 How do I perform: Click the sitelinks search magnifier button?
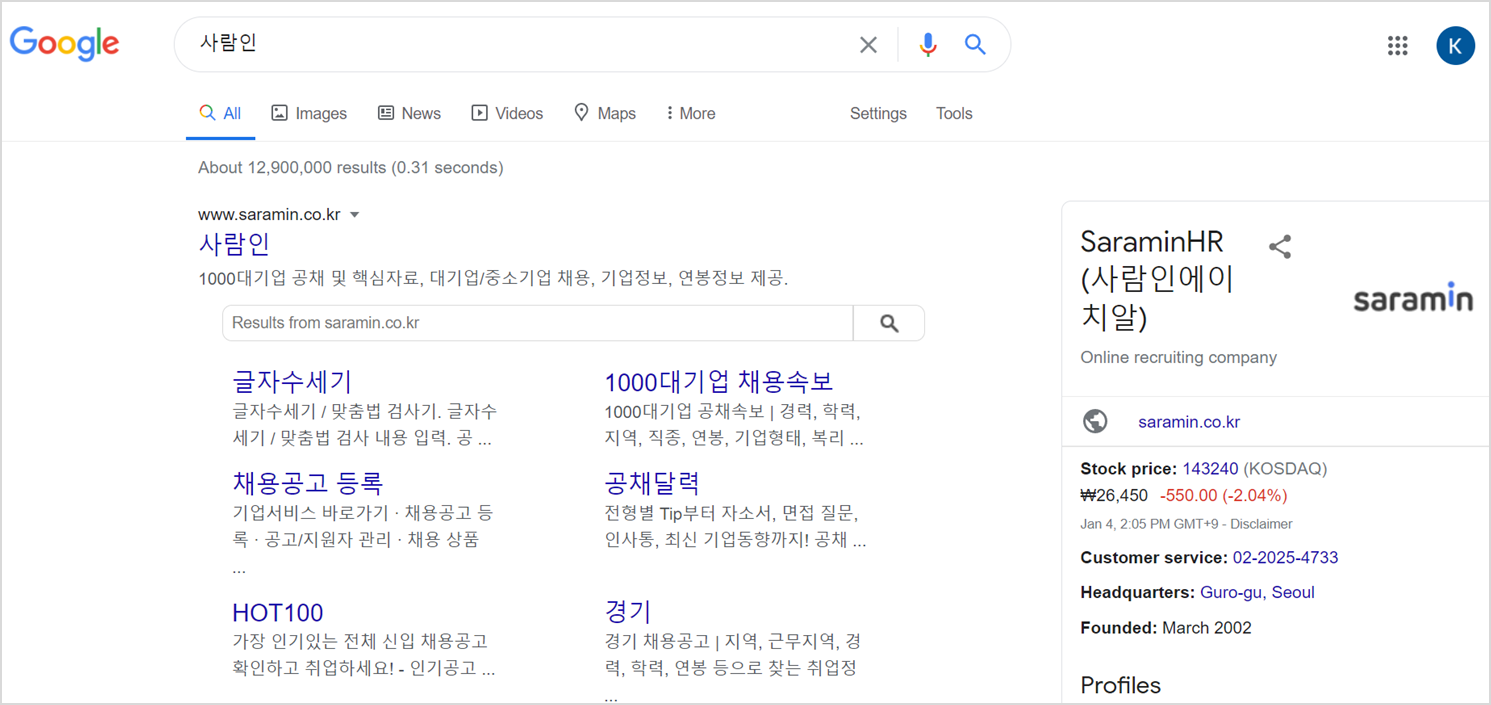pos(889,323)
